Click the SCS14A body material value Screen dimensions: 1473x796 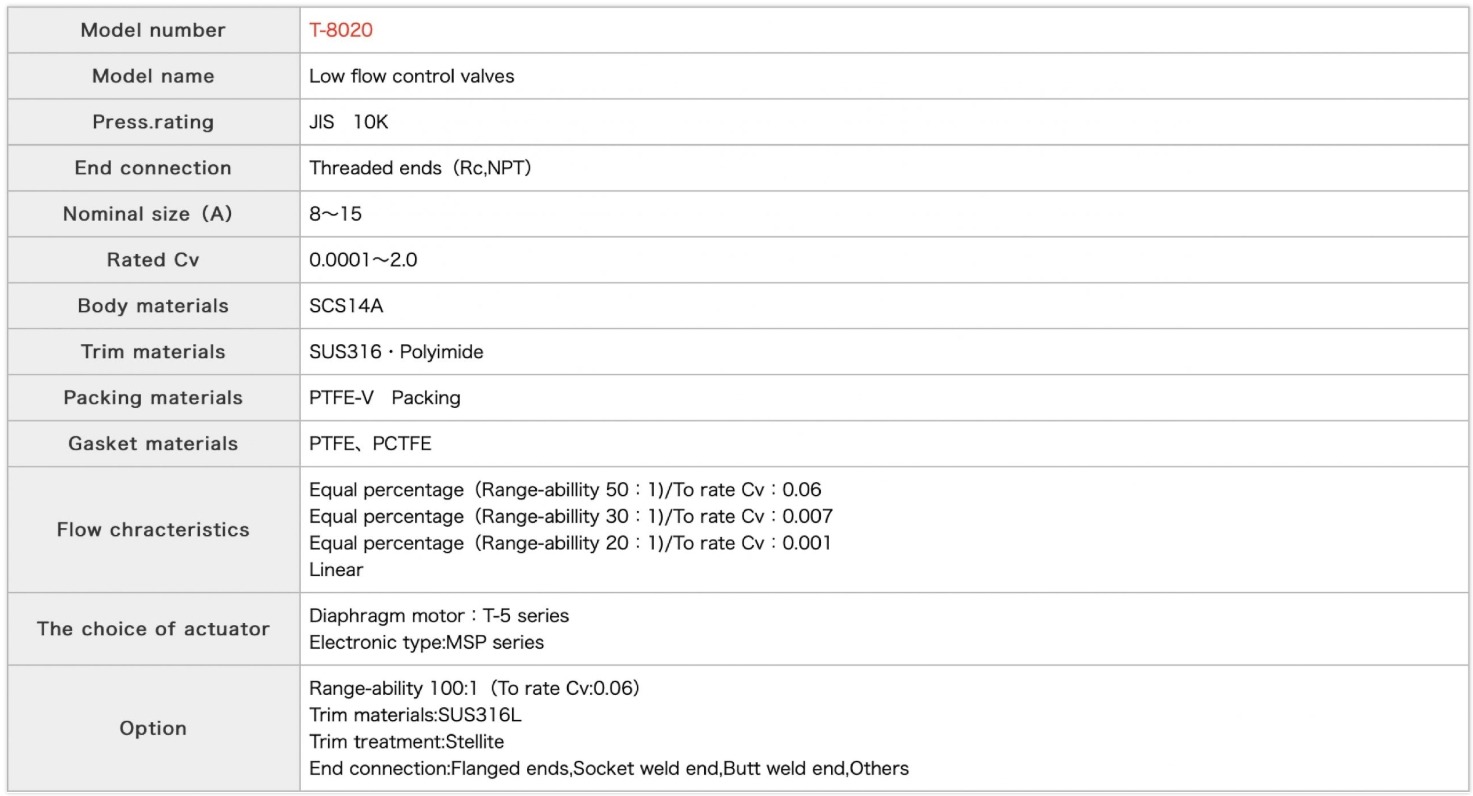click(x=346, y=306)
